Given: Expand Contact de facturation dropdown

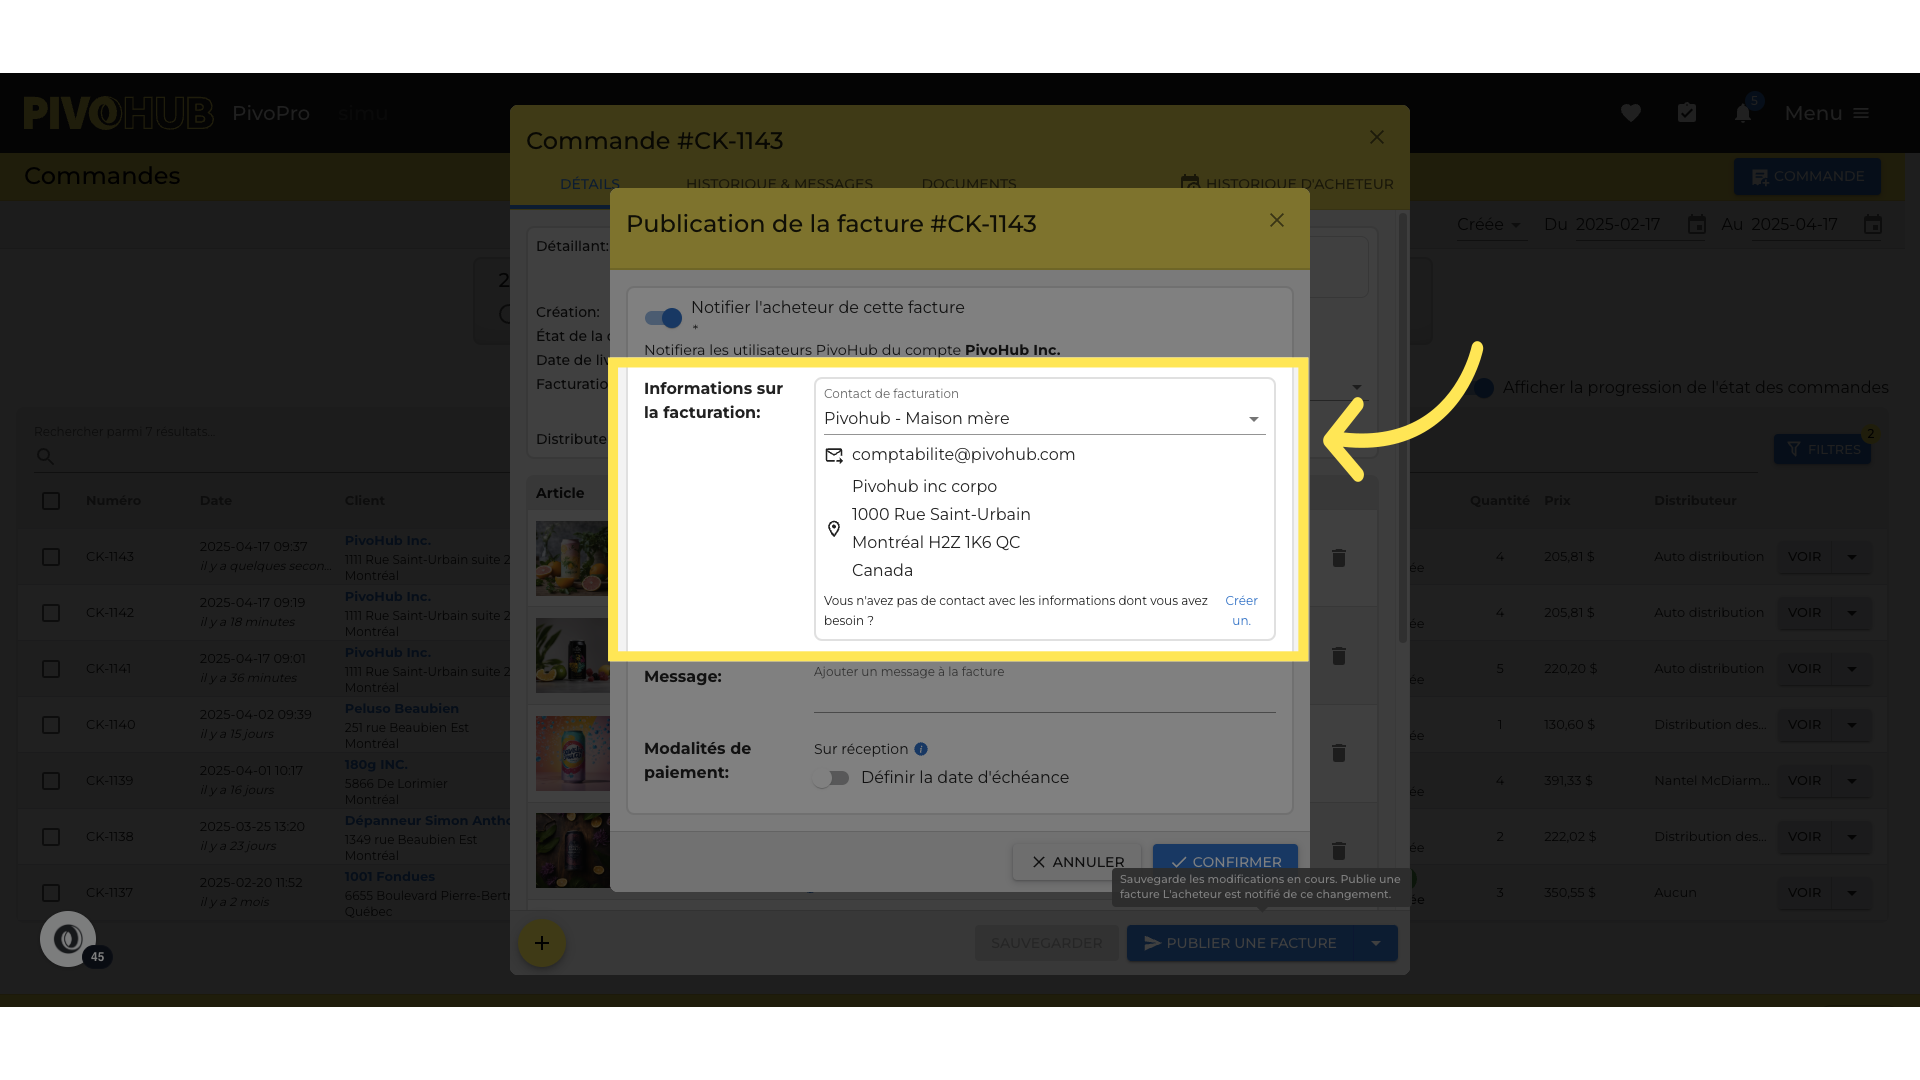Looking at the screenshot, I should (1253, 419).
